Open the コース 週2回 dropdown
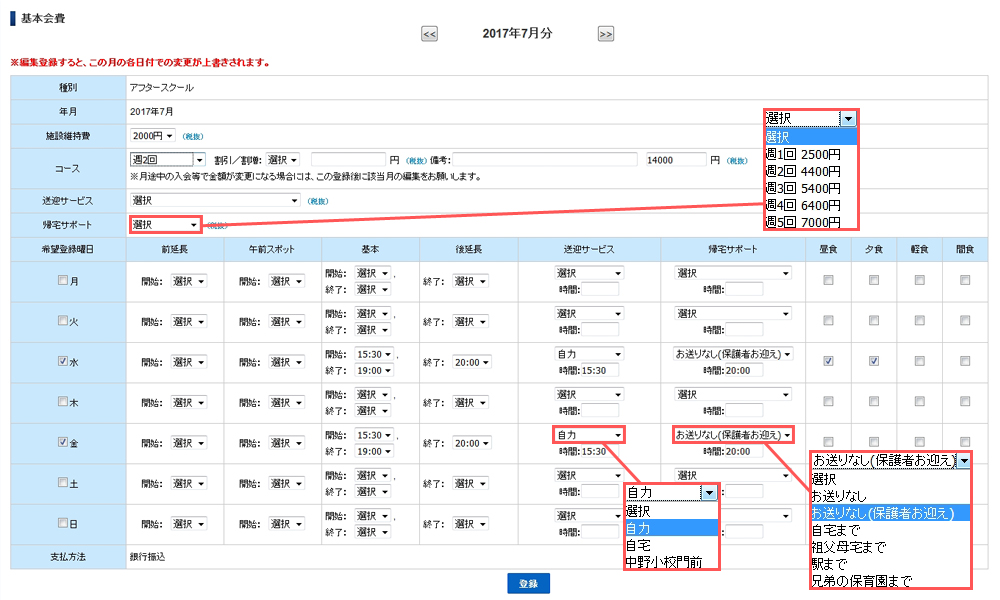Viewport: 1000px width, 600px height. click(168, 159)
